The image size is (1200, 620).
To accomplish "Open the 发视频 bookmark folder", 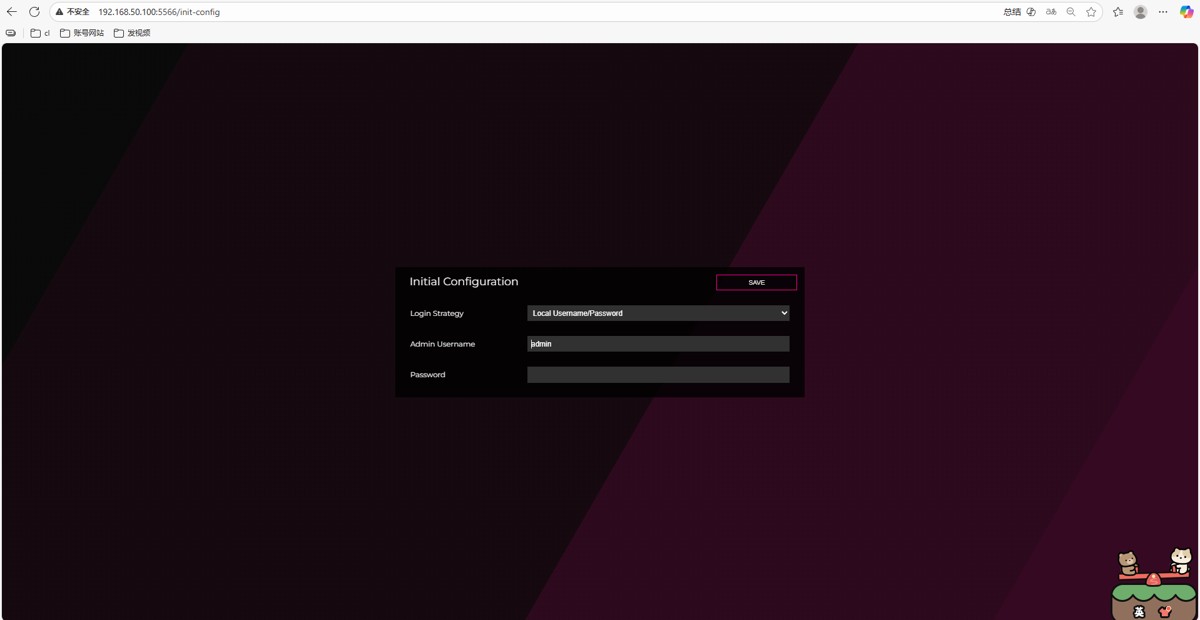I will tap(132, 33).
